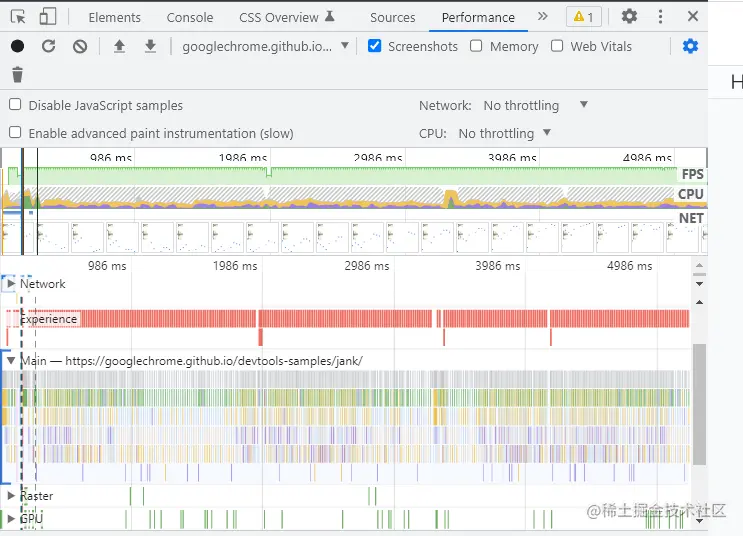Open the warning issues badge
This screenshot has width=743, height=536.
[584, 17]
